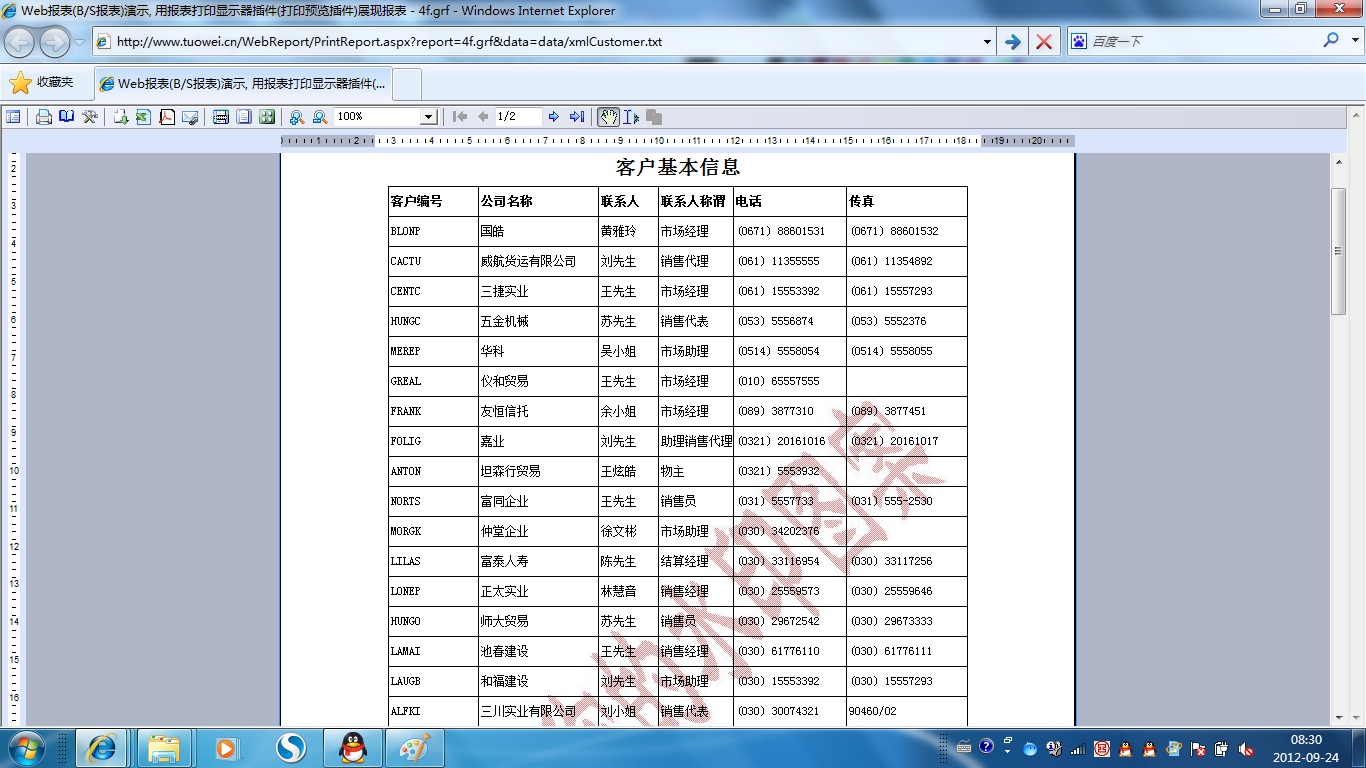Open the search provider dropdown arrow
Viewport: 1366px width, 768px height.
pyautogui.click(x=1352, y=41)
